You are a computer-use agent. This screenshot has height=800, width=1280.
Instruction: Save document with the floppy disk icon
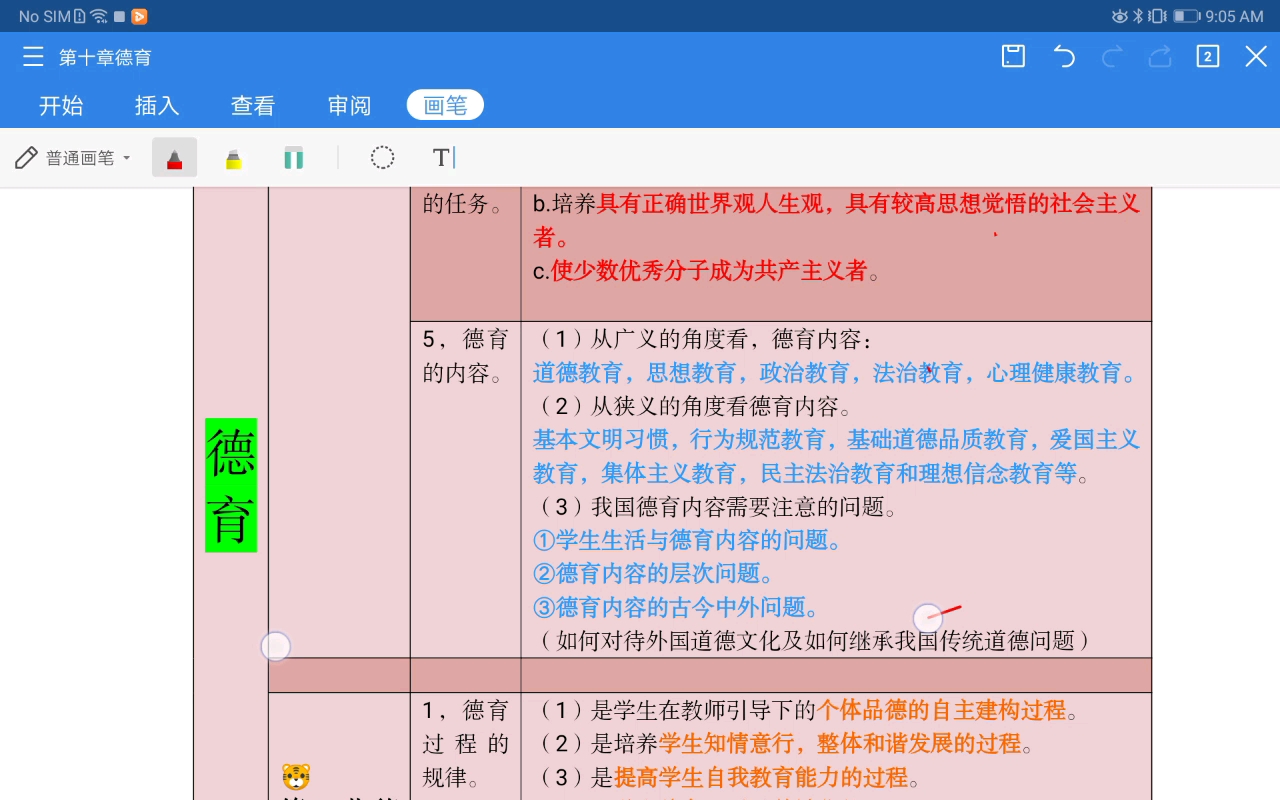pos(1014,56)
